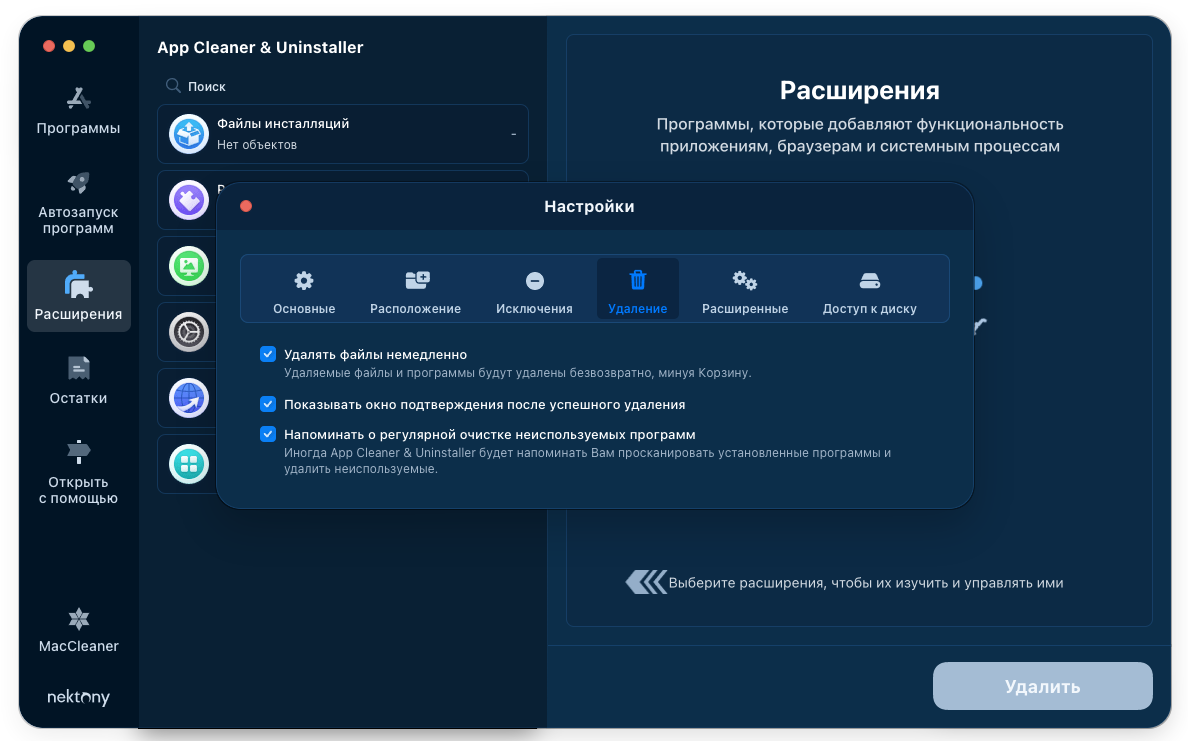Disable Напоминать о регулярной очистке checkbox
1188x741 pixels.
coord(268,434)
